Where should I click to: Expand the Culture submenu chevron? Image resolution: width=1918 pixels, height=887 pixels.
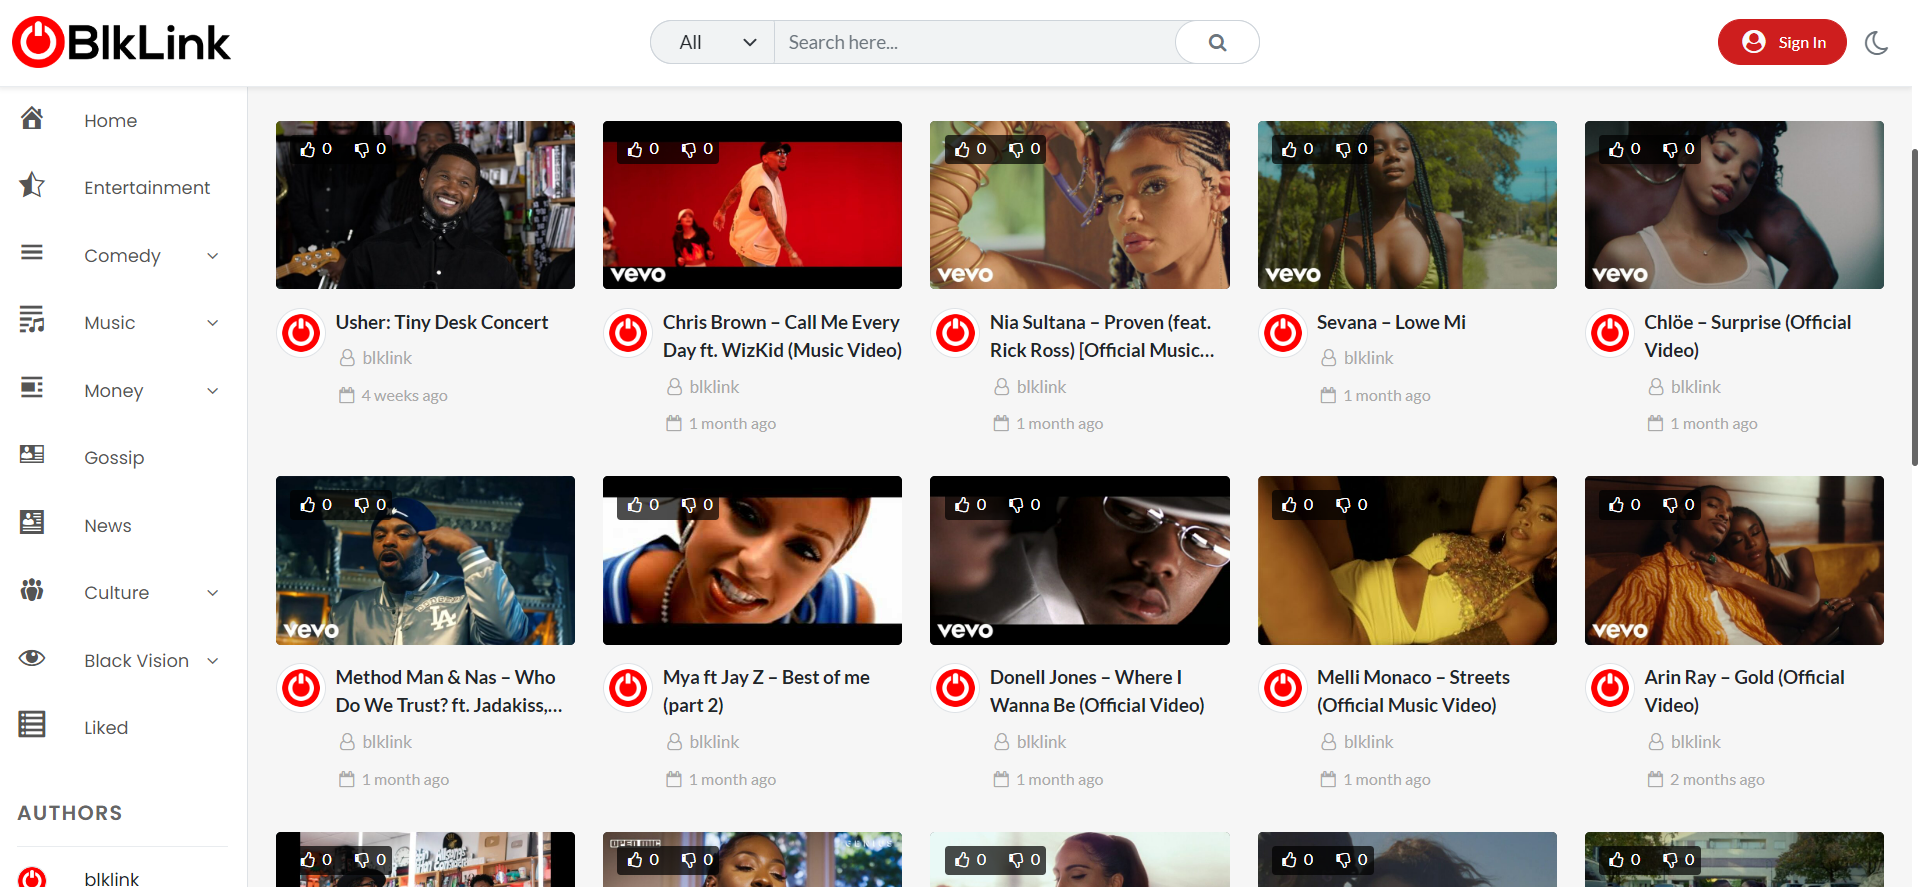point(213,593)
